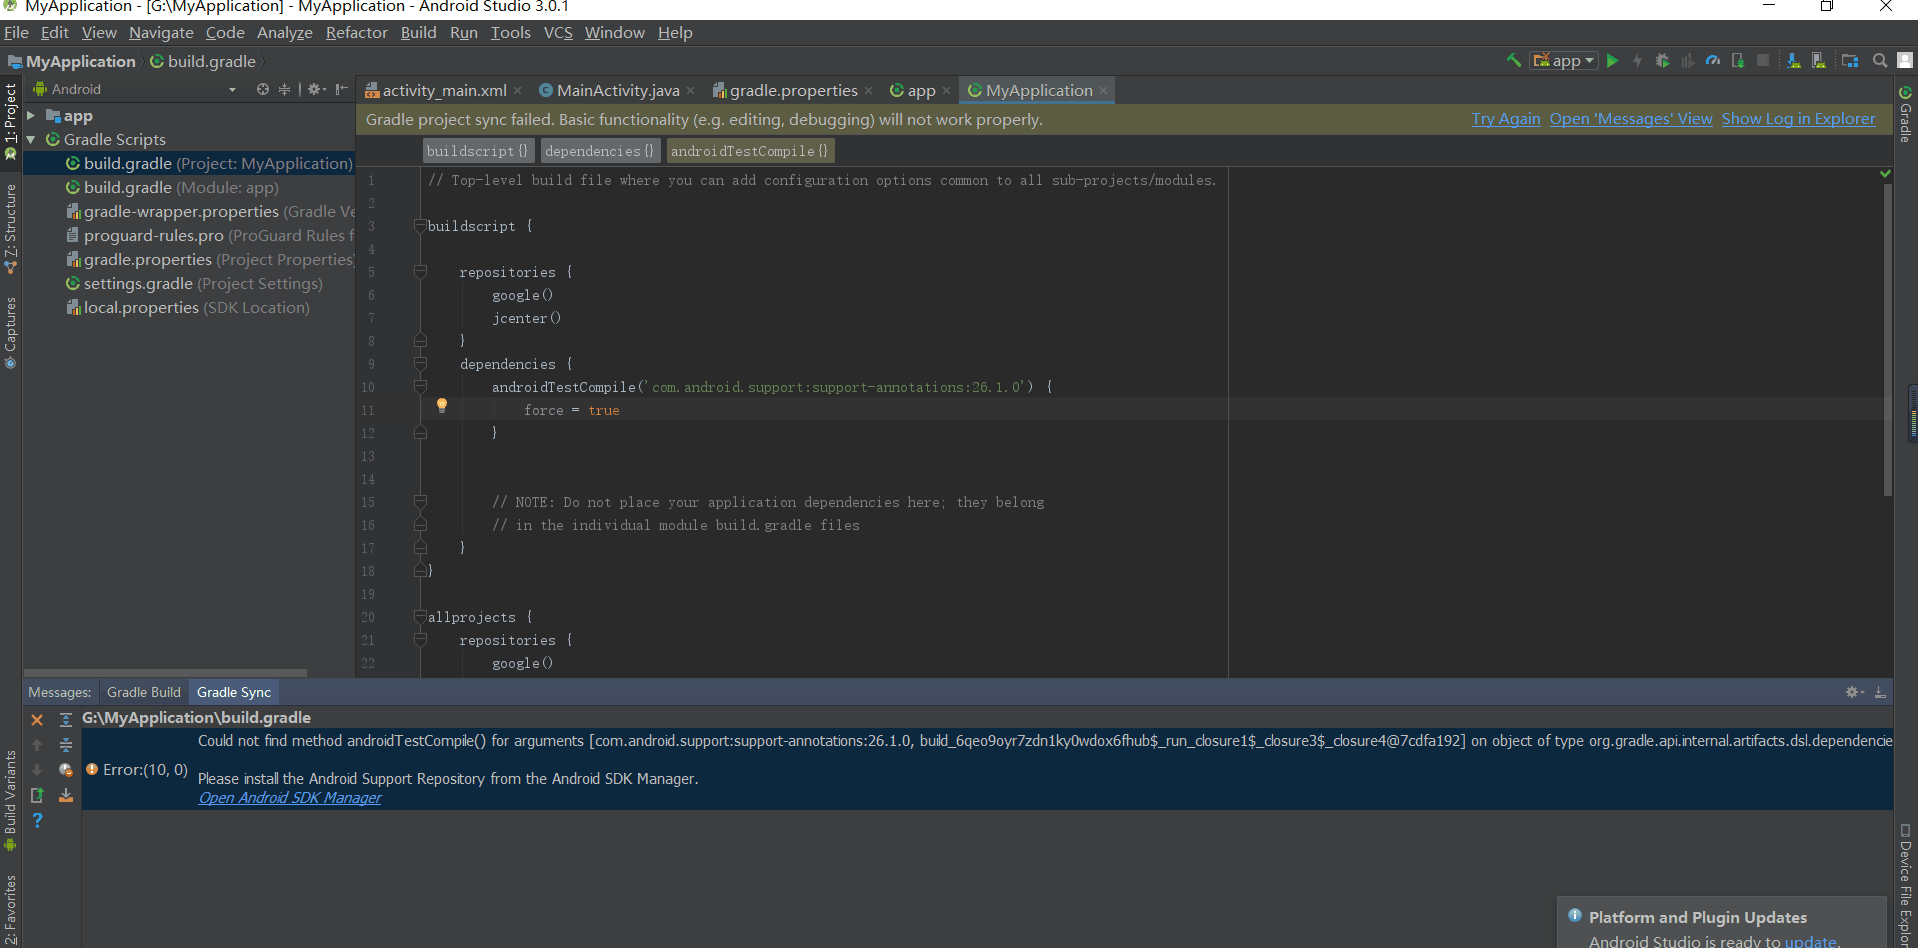The image size is (1918, 948).
Task: Open the Gradle side tool window
Action: (1906, 114)
